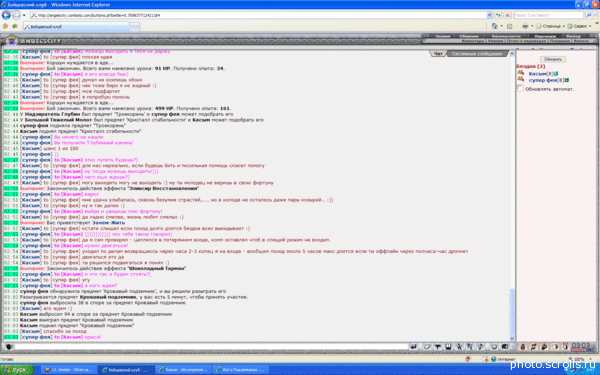Open the Знания game menu
The image size is (600, 375).
[x=442, y=36]
